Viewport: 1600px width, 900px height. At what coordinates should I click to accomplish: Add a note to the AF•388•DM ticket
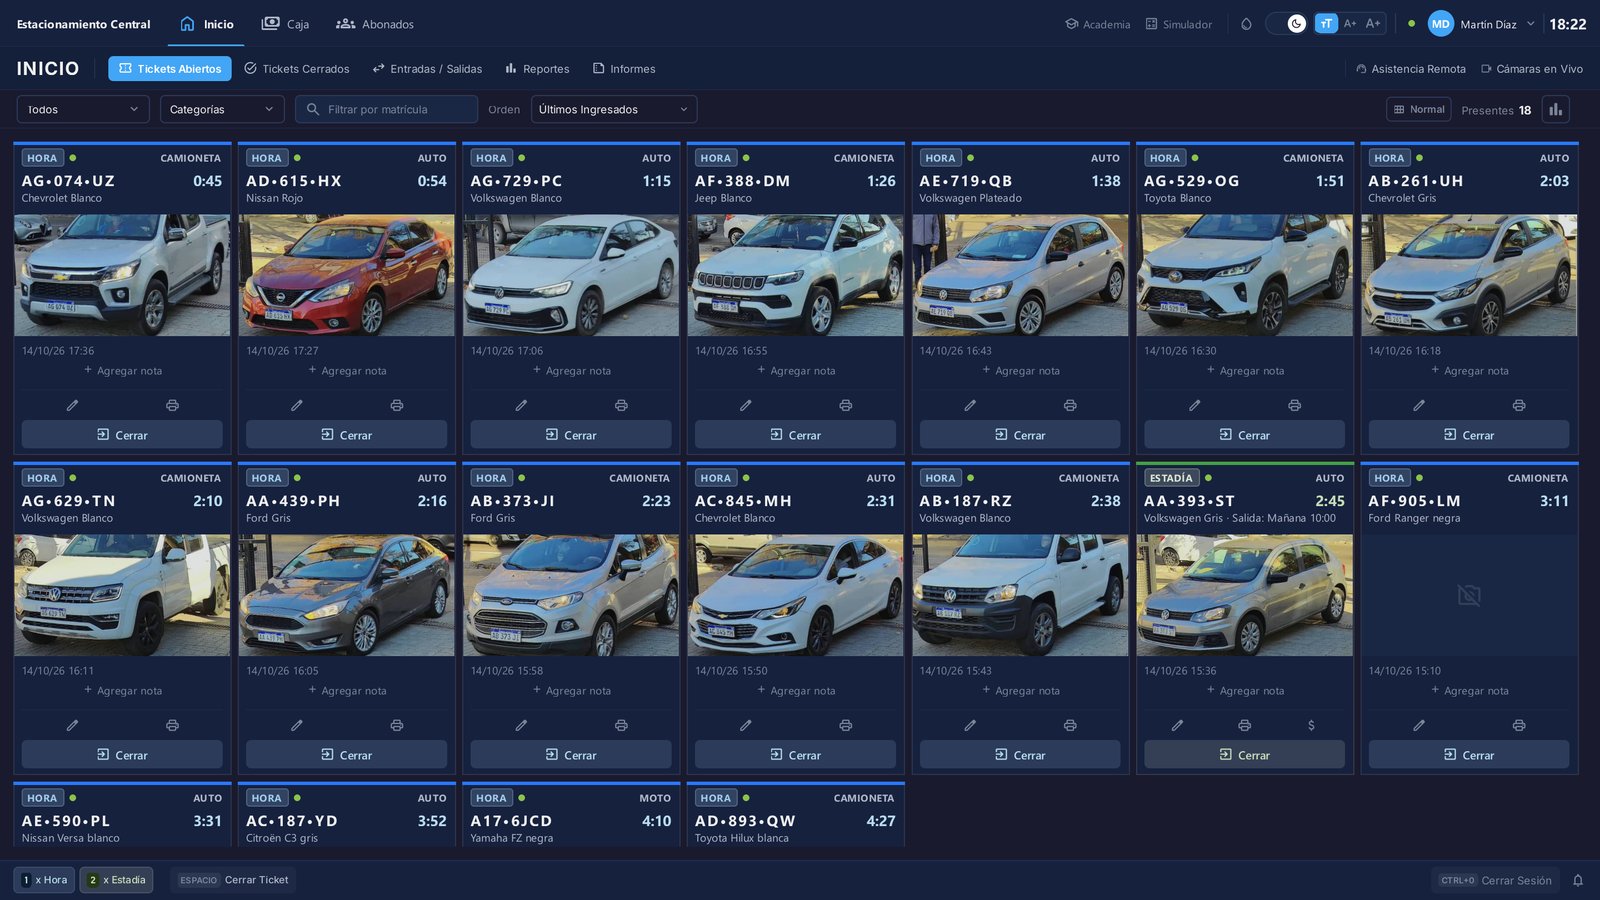click(795, 371)
